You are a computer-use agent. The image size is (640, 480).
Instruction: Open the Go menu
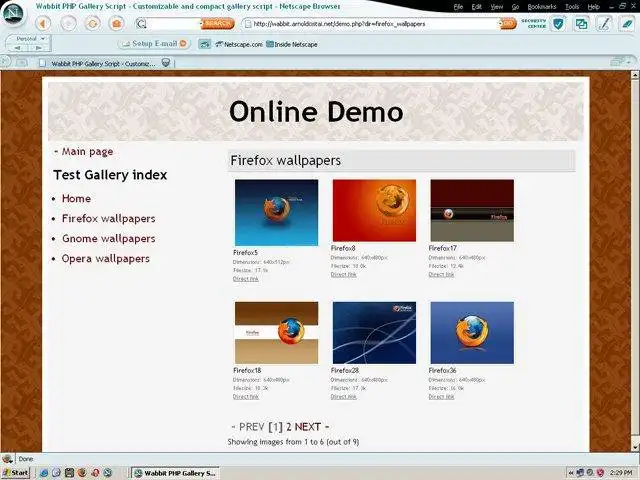[x=515, y=7]
